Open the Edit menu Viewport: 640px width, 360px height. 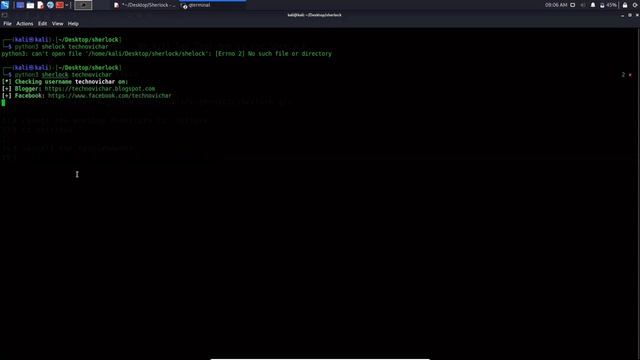pos(42,24)
